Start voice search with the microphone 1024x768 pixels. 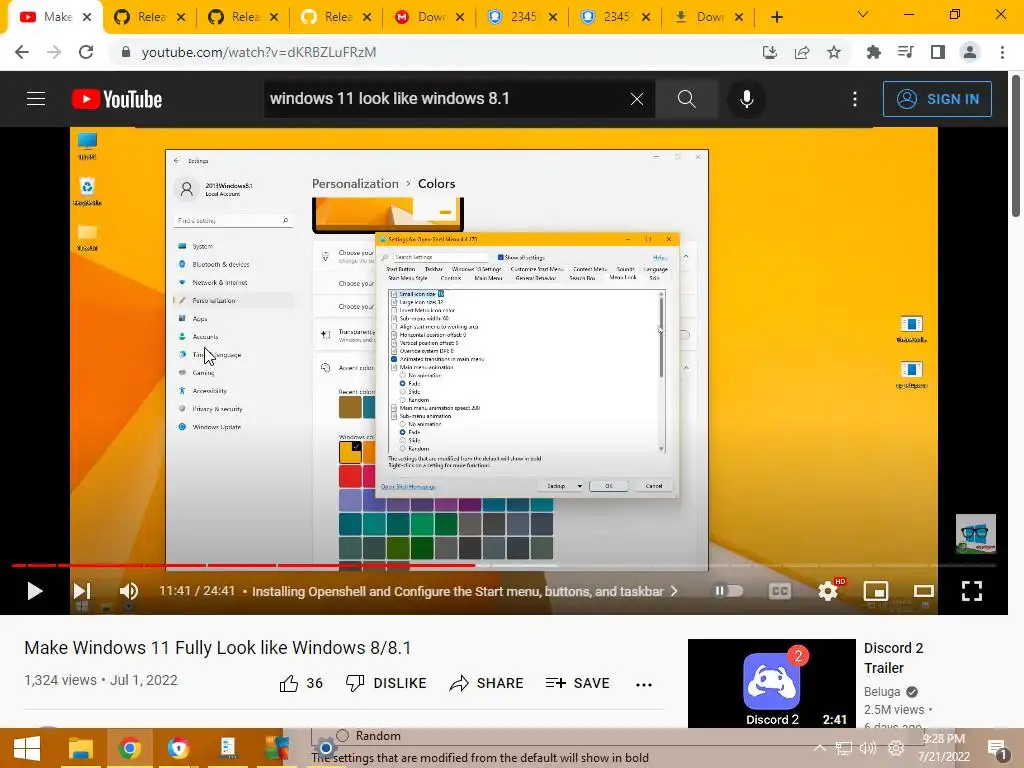click(x=746, y=99)
